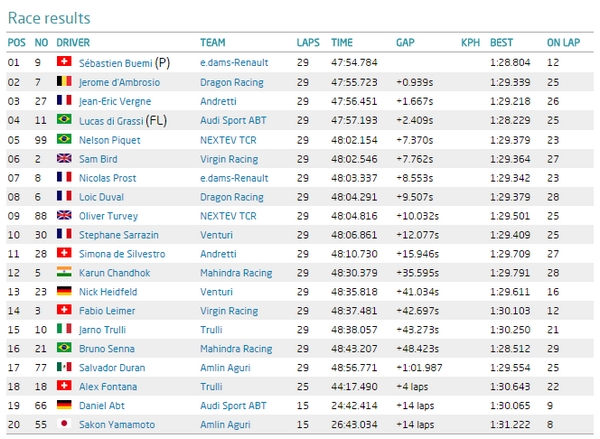Click the French flag beside Loic Duval
Screen dimensions: 600x439
64,196
